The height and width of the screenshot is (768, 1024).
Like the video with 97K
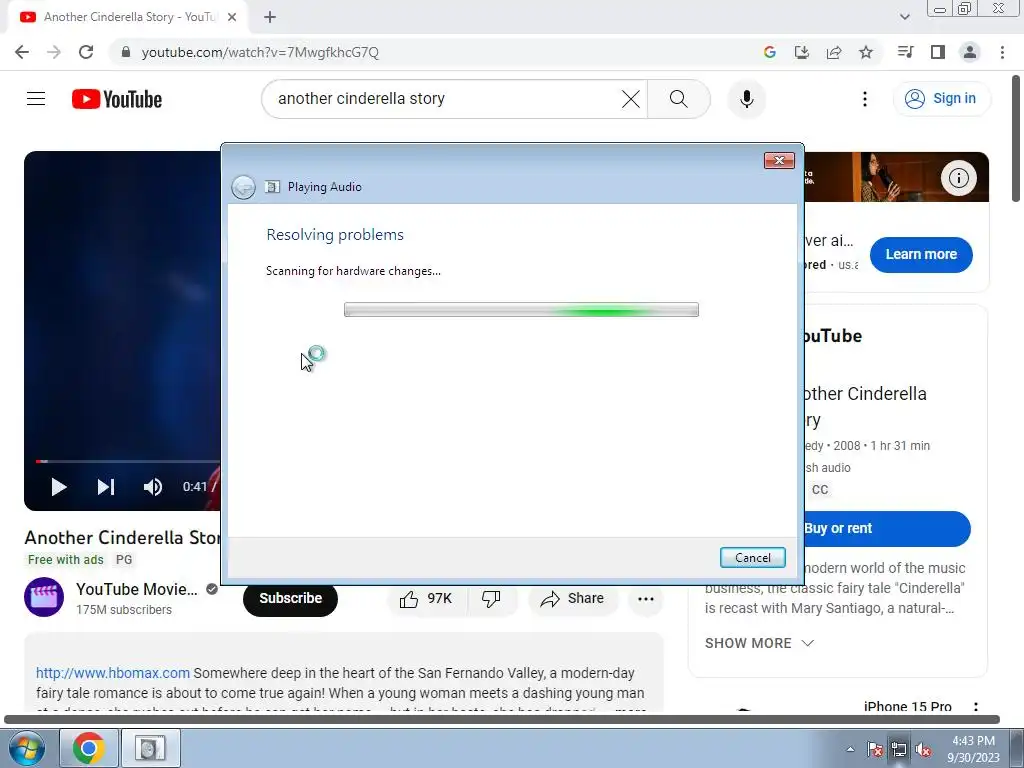point(426,599)
